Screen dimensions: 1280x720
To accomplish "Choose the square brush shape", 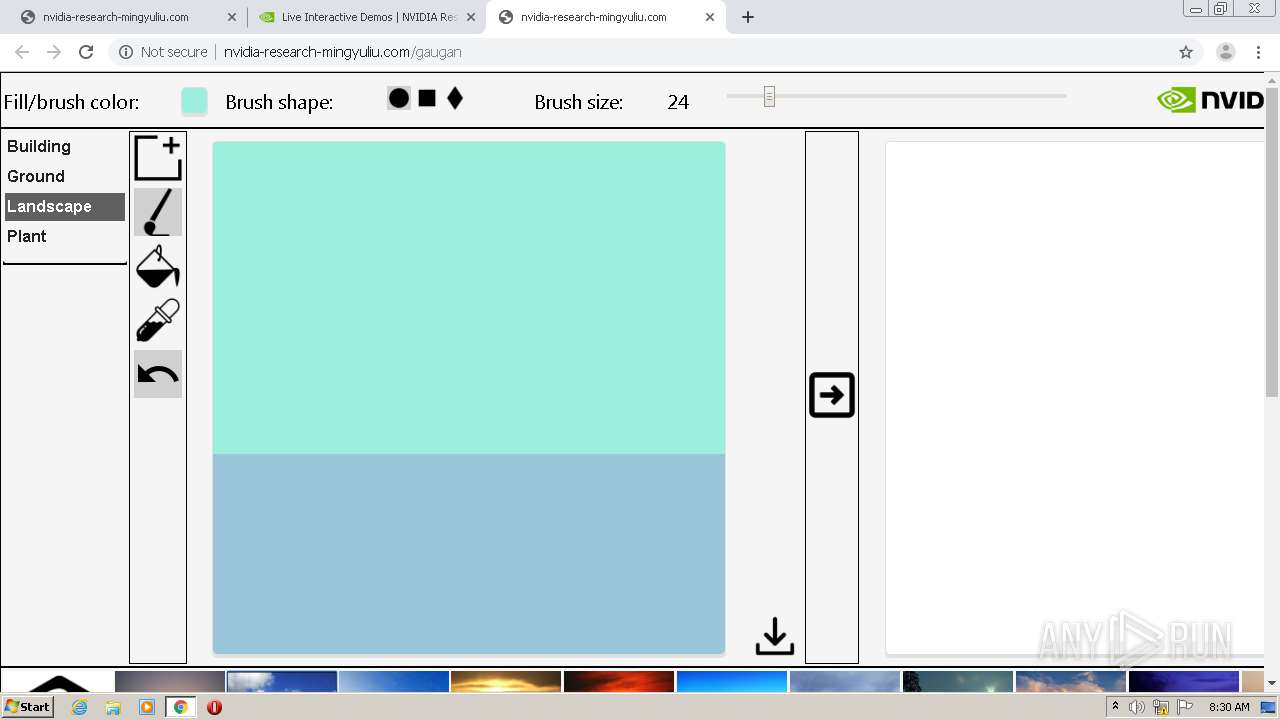I will tap(427, 98).
